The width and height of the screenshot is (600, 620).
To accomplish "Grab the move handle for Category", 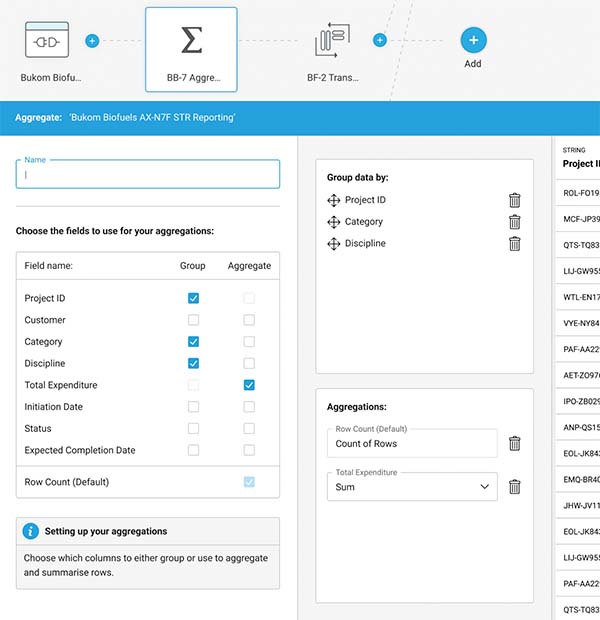I will [334, 222].
